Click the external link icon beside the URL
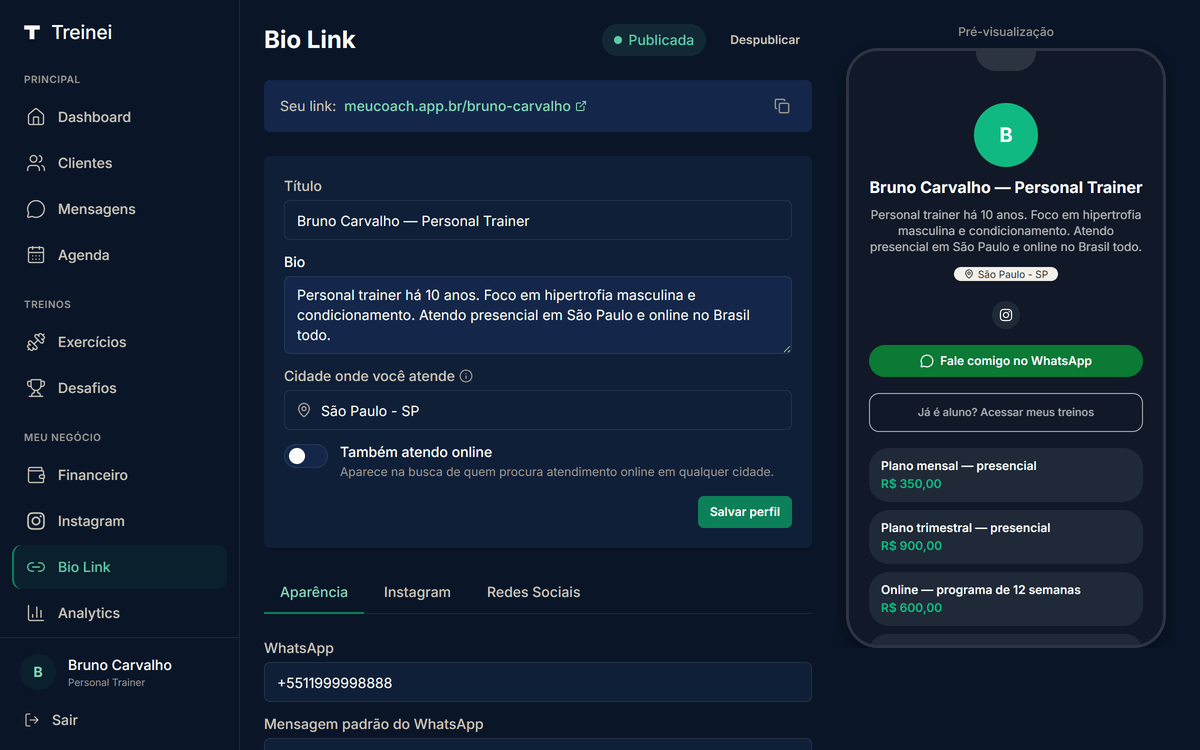Screen dimensions: 1200x750 pos(581,106)
